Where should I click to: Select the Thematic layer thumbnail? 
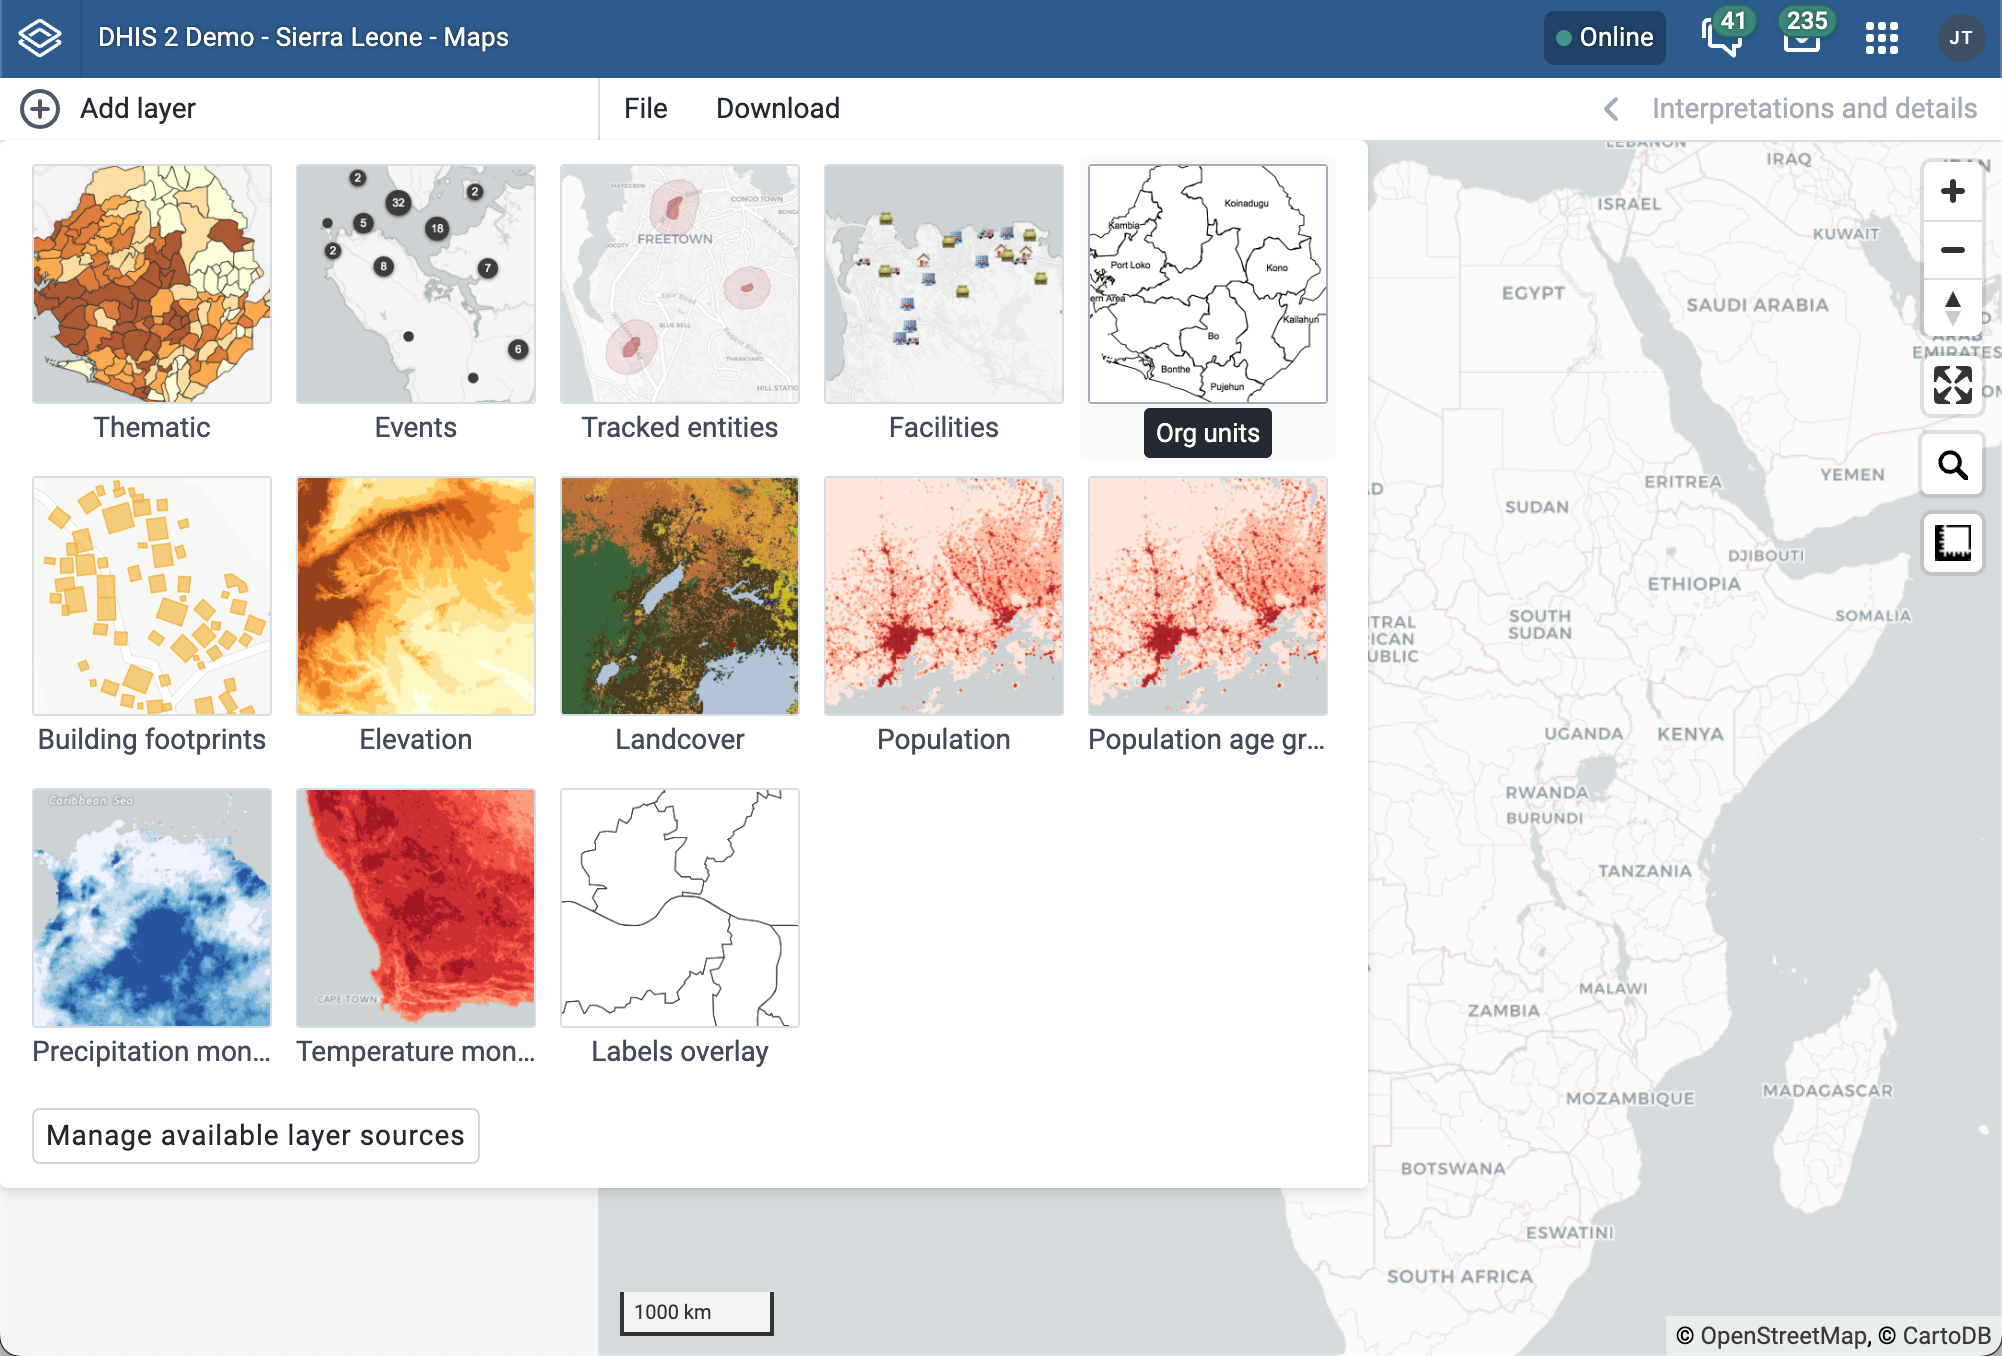[152, 284]
